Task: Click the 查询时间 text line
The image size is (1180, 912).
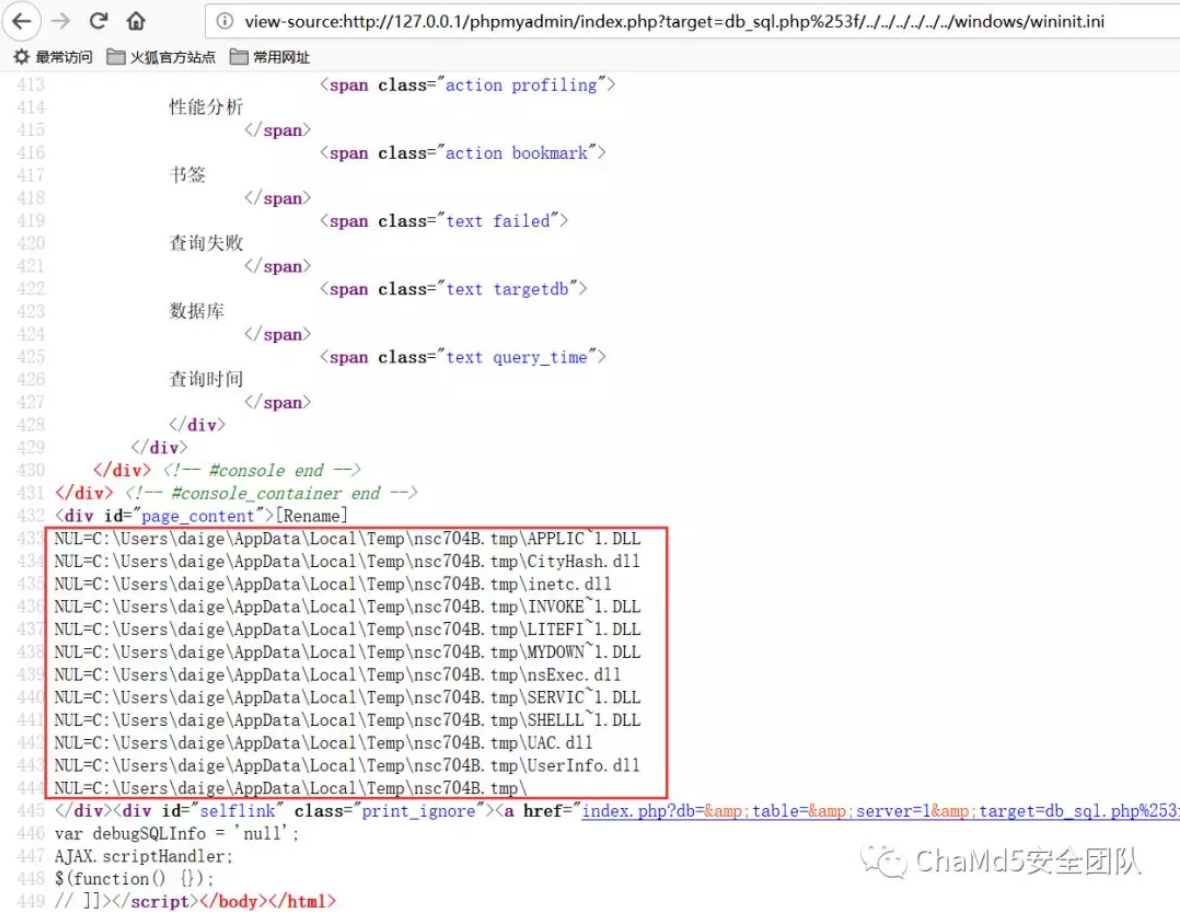Action: point(206,379)
